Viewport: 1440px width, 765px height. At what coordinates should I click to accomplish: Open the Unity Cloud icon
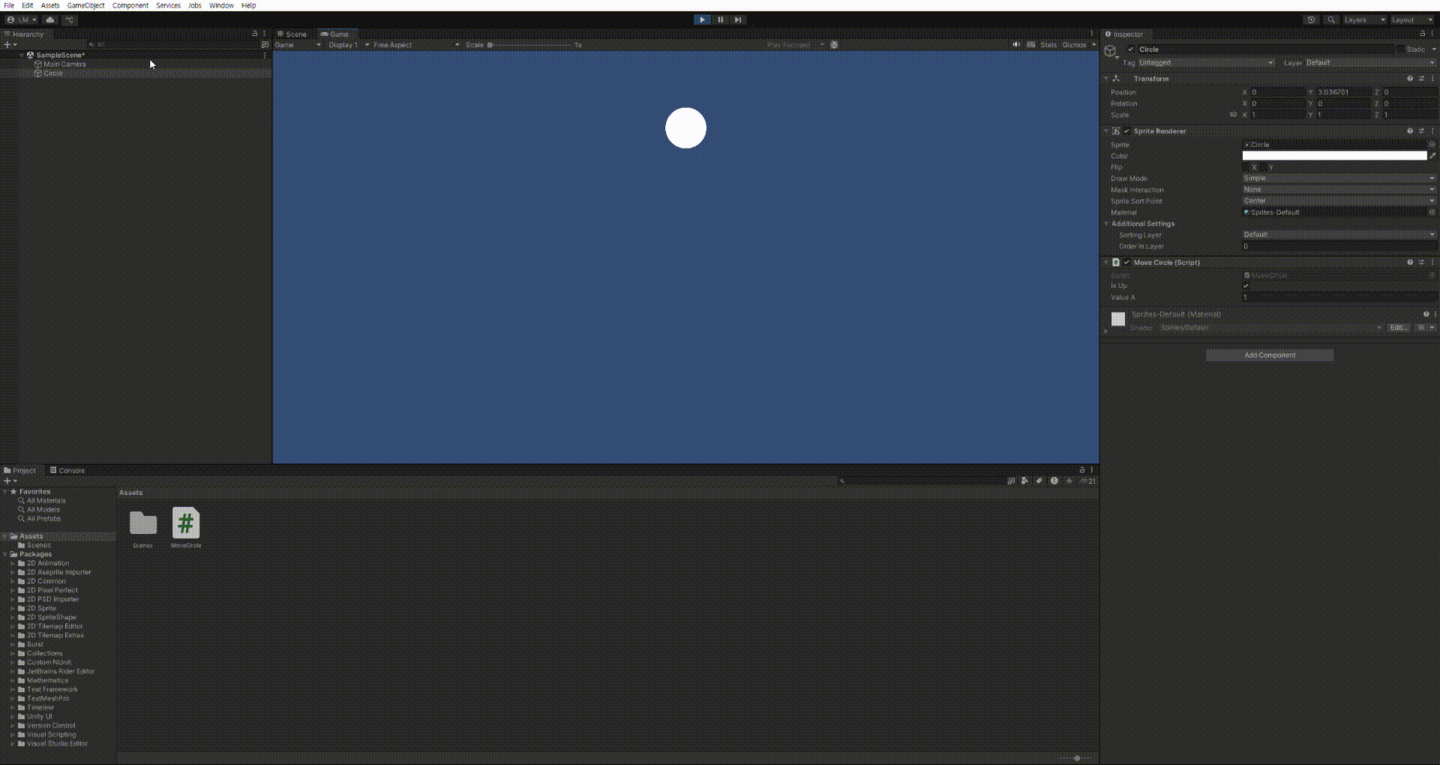[x=50, y=19]
